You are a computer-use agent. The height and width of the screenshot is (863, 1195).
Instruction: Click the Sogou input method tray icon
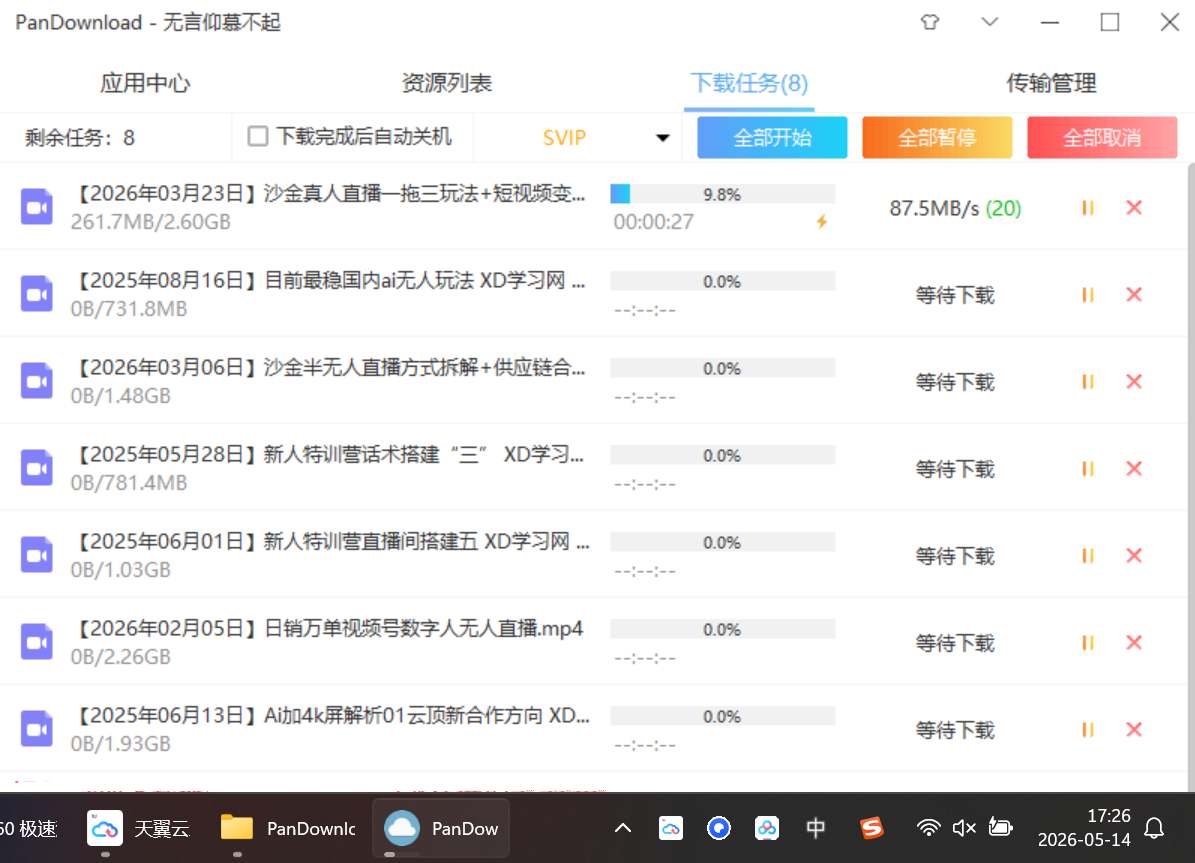871,828
